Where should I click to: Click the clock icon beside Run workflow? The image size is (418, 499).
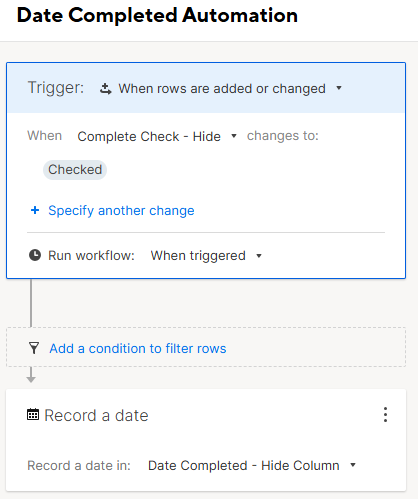35,255
